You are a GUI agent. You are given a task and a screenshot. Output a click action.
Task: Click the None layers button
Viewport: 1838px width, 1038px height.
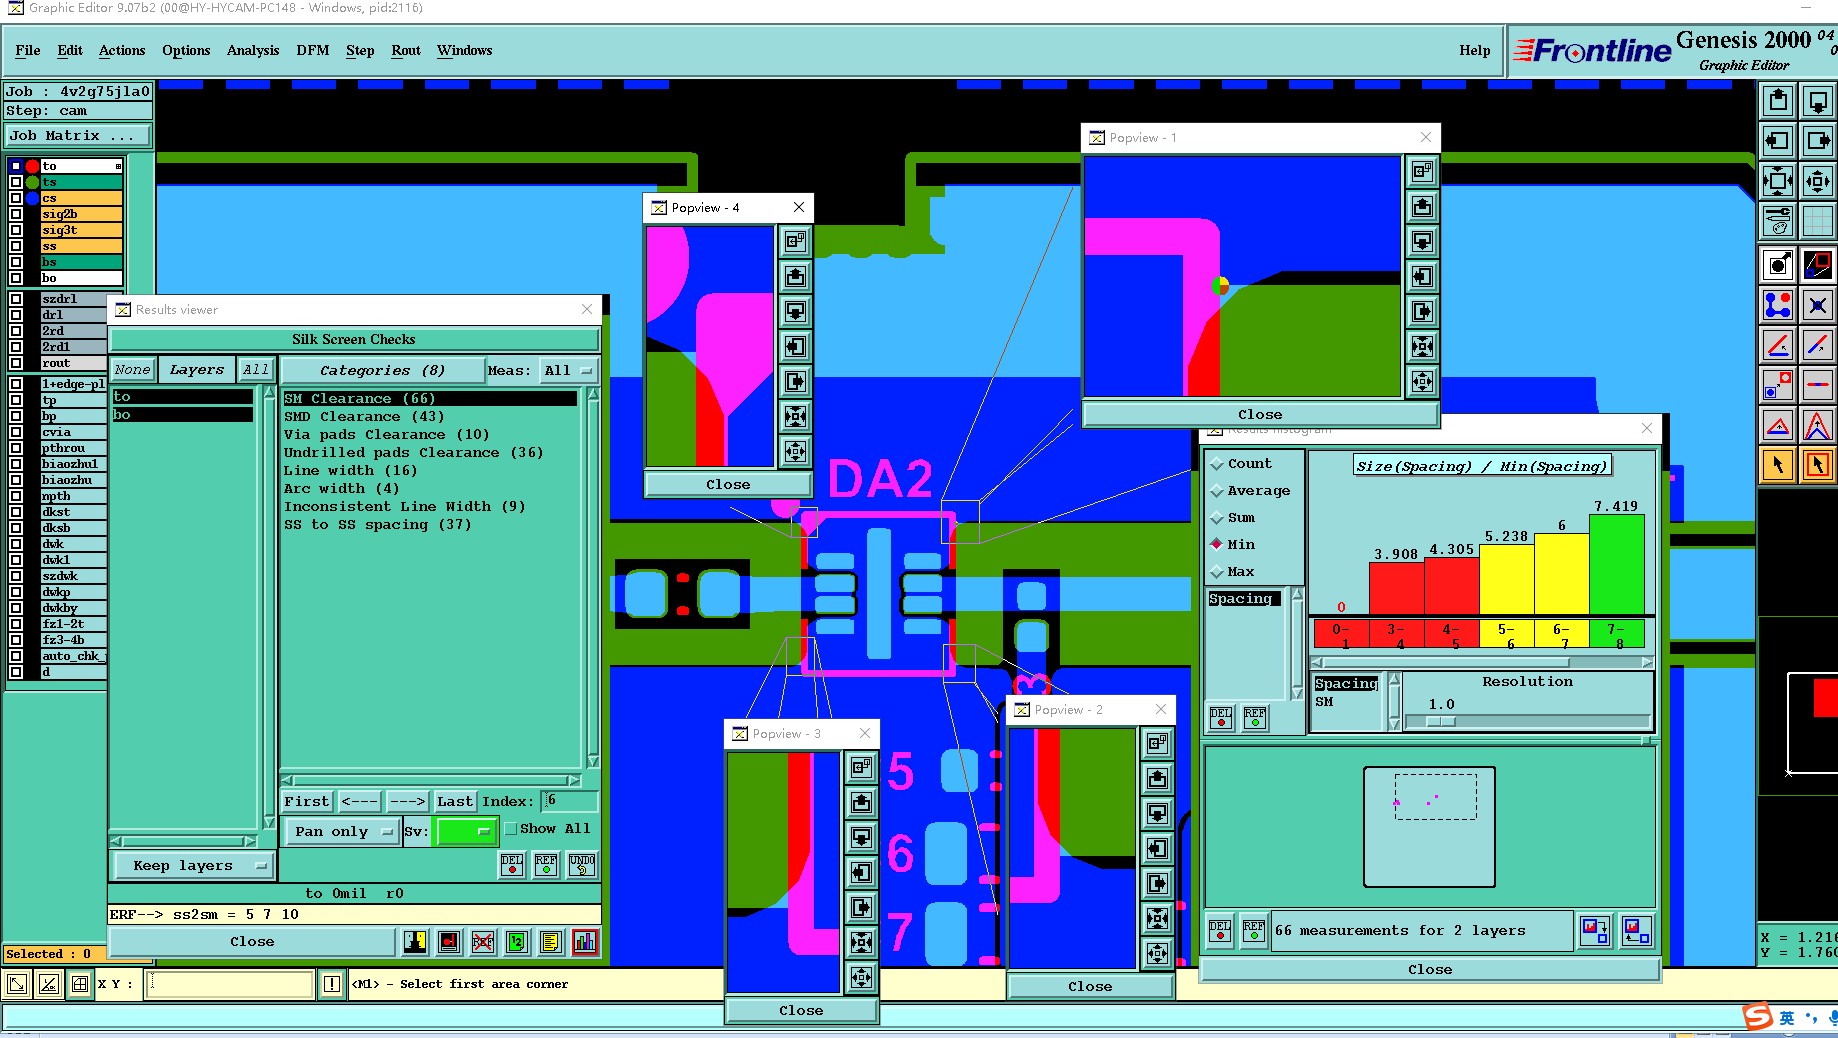coord(132,370)
